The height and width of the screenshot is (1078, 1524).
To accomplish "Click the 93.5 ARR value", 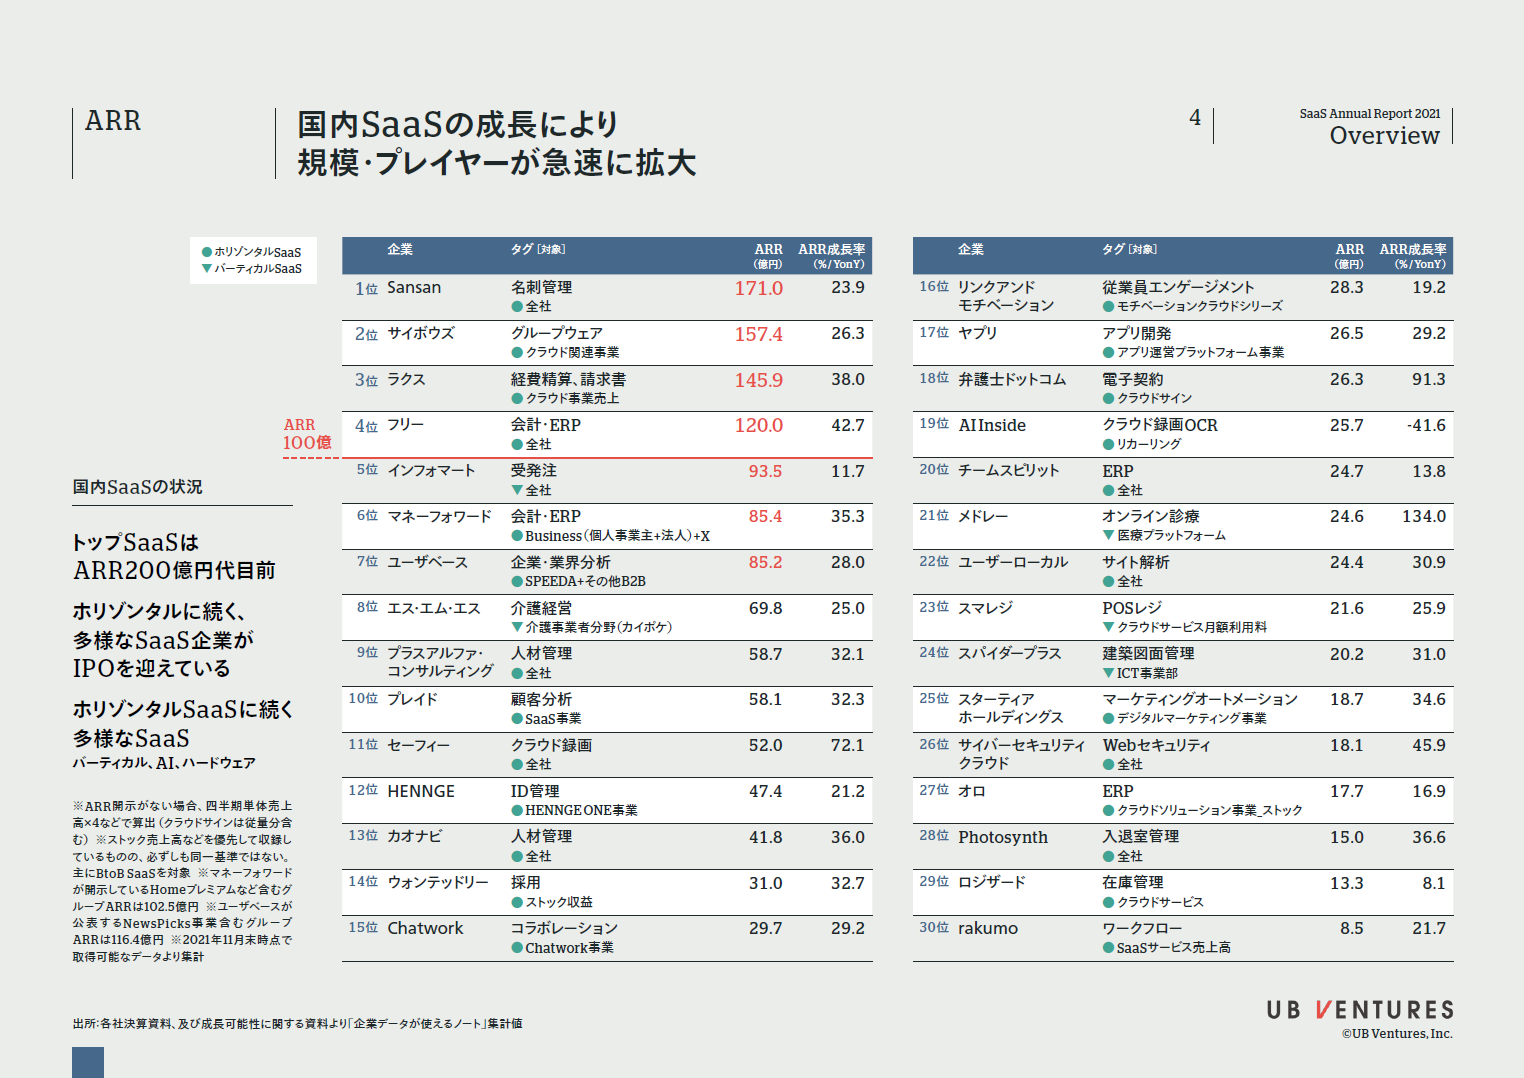I will 766,471.
